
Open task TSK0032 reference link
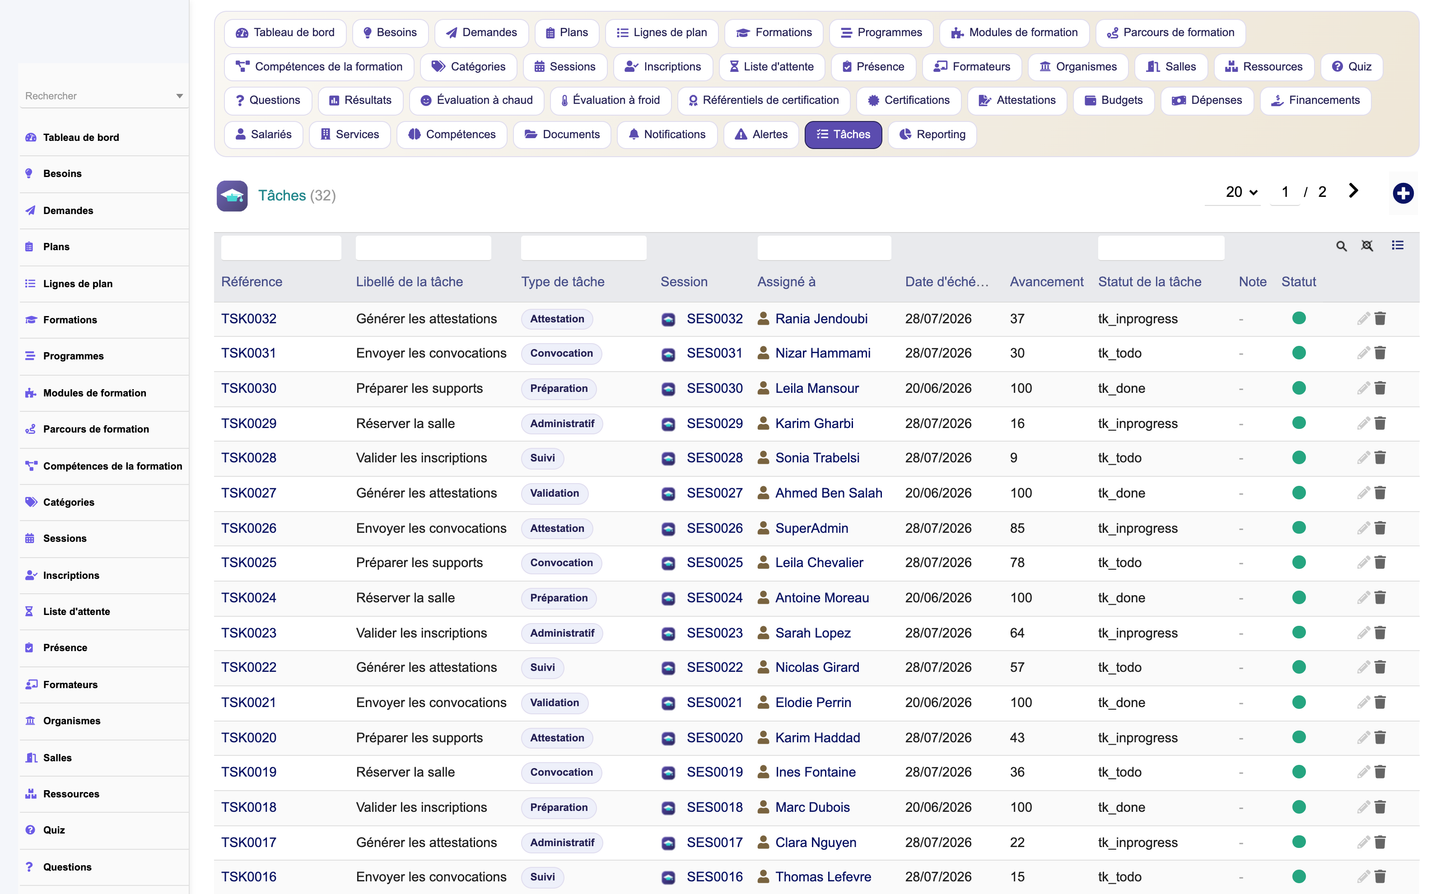(249, 319)
